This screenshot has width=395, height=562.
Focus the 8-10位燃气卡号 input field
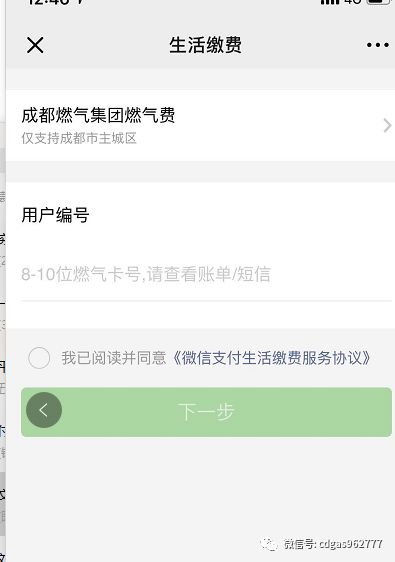[x=206, y=274]
